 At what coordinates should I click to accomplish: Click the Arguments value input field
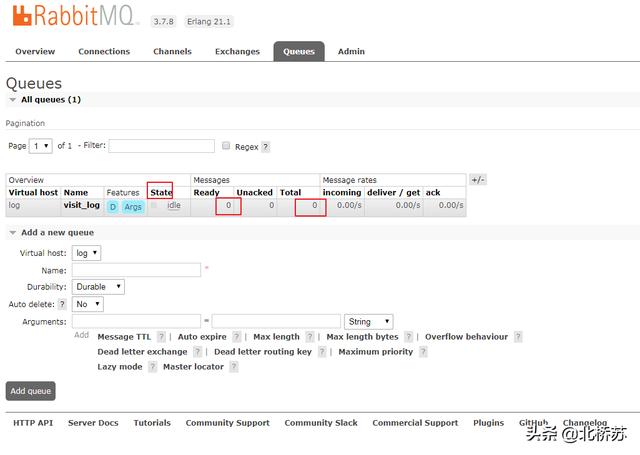pyautogui.click(x=276, y=321)
